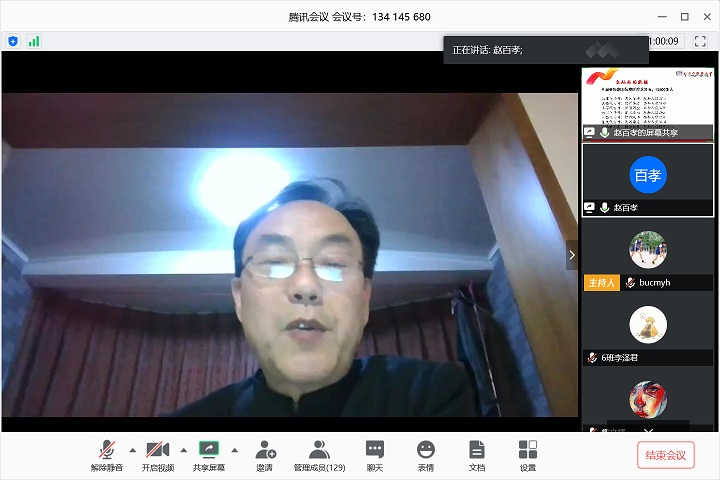Select the bucmyh host video tile

648,256
